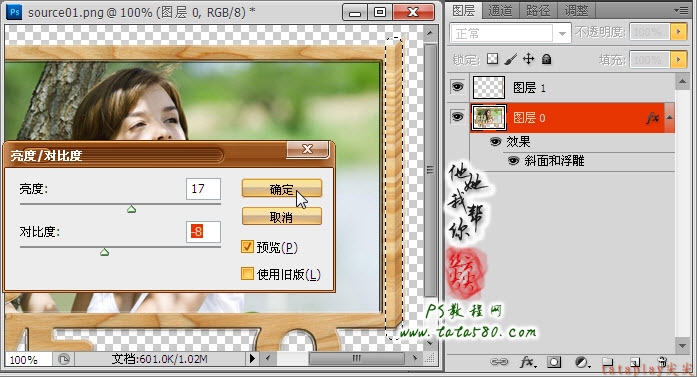Click the 取消 button
Viewport: 697px width, 377px height.
[x=281, y=217]
